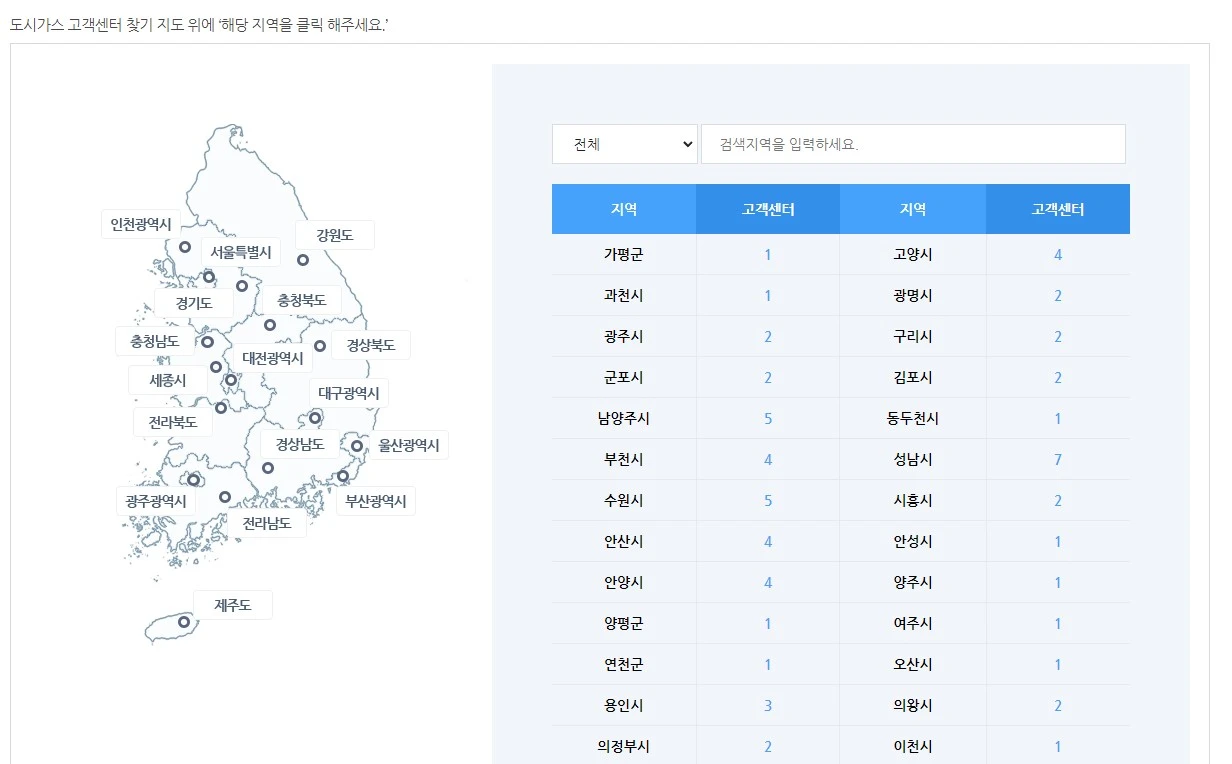Click the 전라남도 map marker dot
Screen dimensions: 1232x764
pyautogui.click(x=225, y=497)
